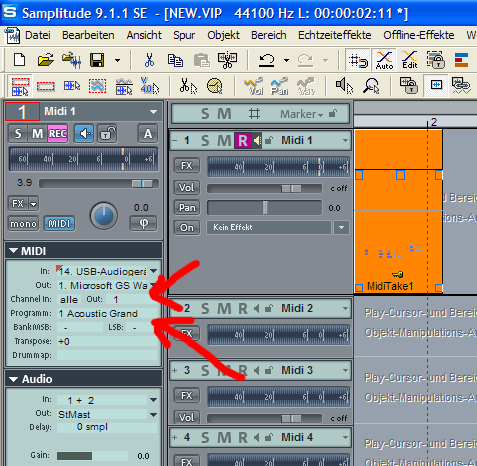Viewport: 477px width, 466px height.
Task: Cut selection using the scissors icon
Action: click(x=149, y=60)
